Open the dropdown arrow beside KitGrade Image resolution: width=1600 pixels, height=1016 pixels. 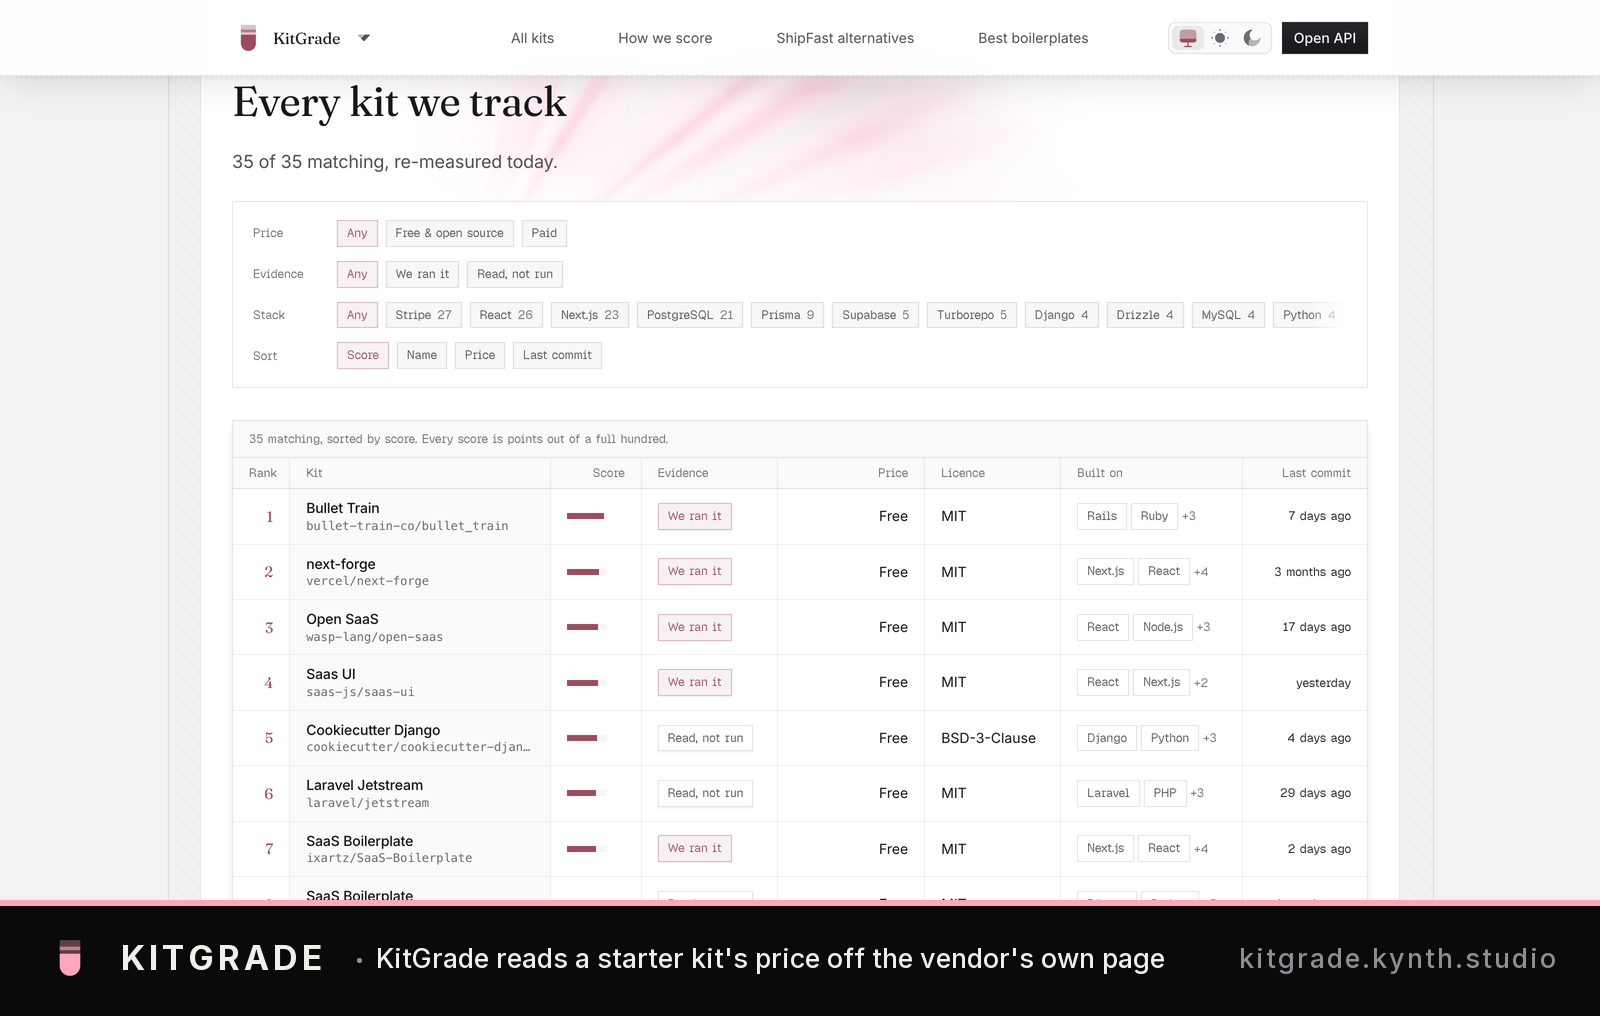364,38
